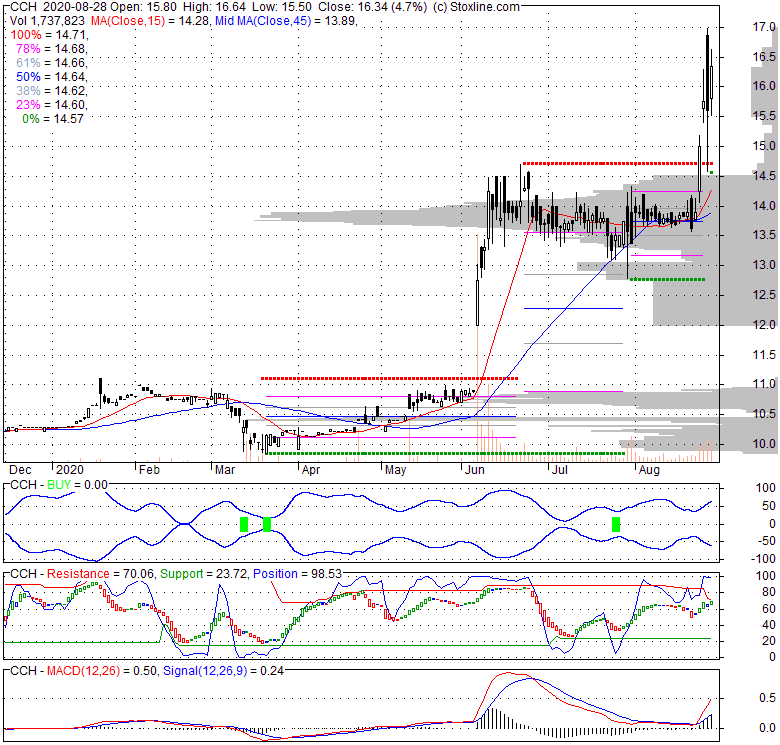This screenshot has height=745, width=780.
Task: Click the CCH - BUY = 0.00 panel title
Action: pyautogui.click(x=59, y=485)
